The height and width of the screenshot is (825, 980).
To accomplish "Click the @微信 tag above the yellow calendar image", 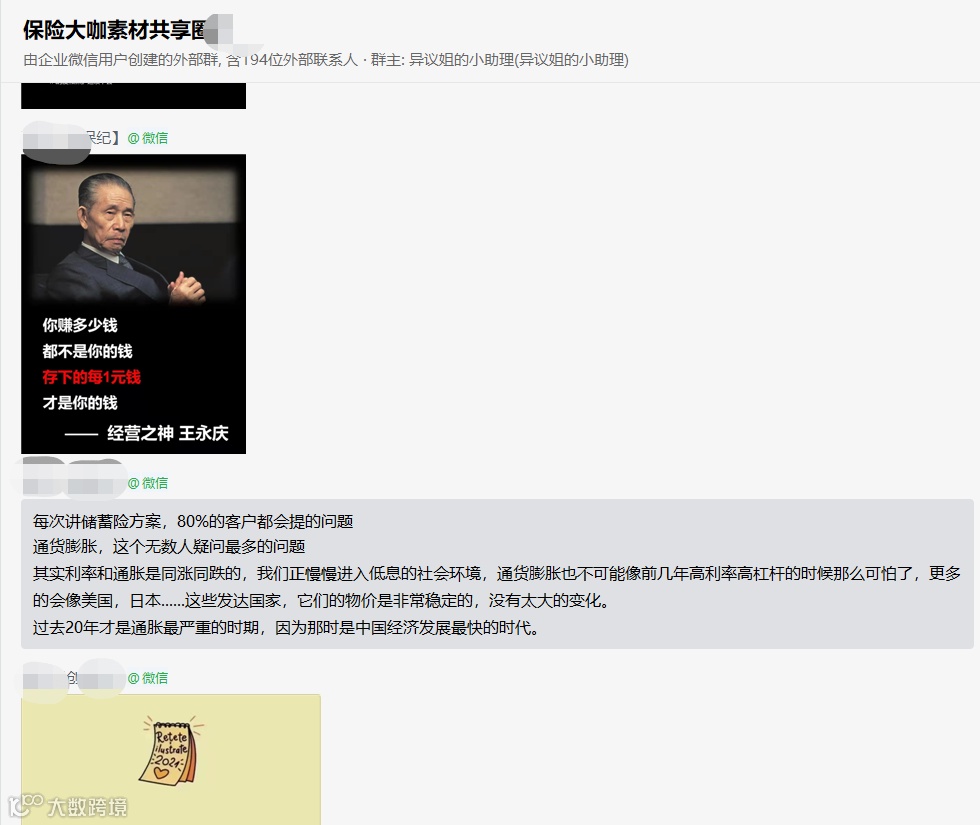I will coord(148,678).
